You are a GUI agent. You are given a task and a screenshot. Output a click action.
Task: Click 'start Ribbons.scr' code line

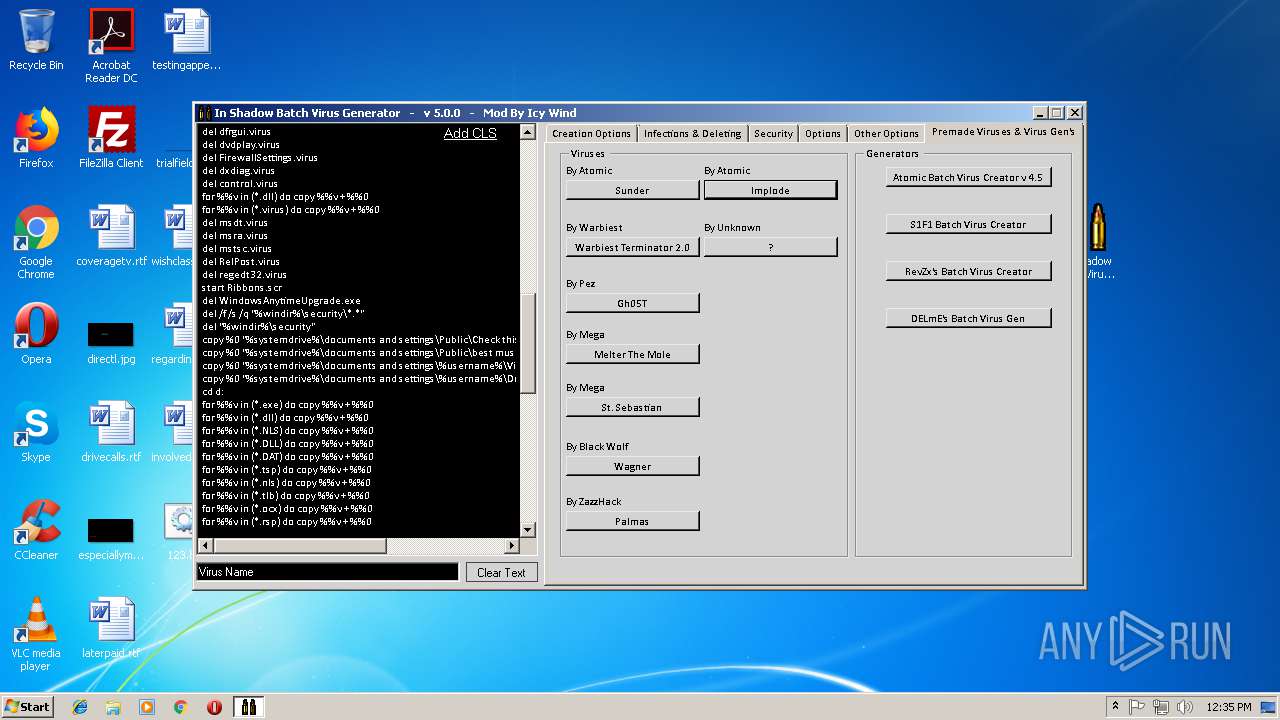click(x=241, y=287)
